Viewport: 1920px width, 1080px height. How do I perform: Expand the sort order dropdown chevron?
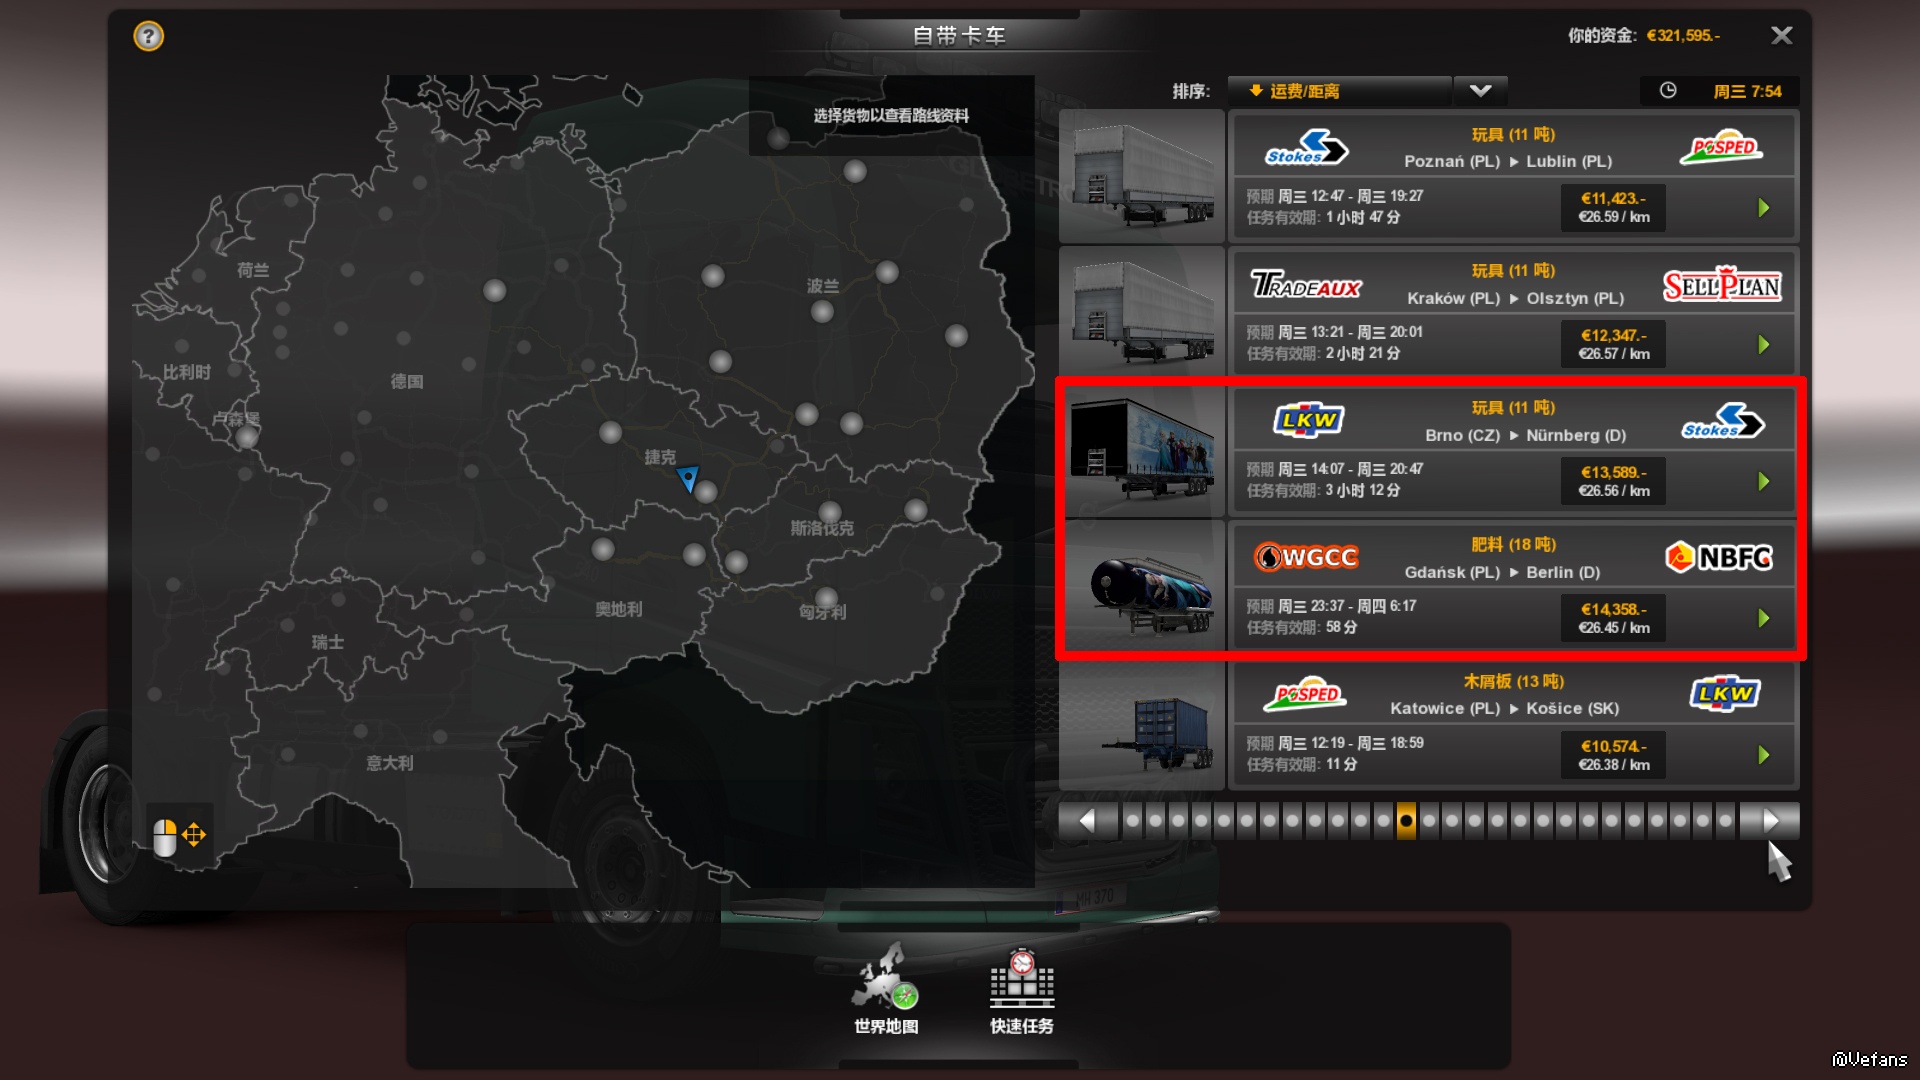(x=1481, y=91)
